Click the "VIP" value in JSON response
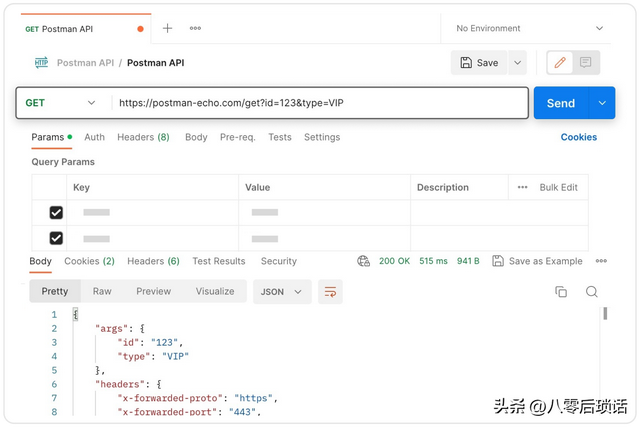This screenshot has width=640, height=427. (x=176, y=356)
